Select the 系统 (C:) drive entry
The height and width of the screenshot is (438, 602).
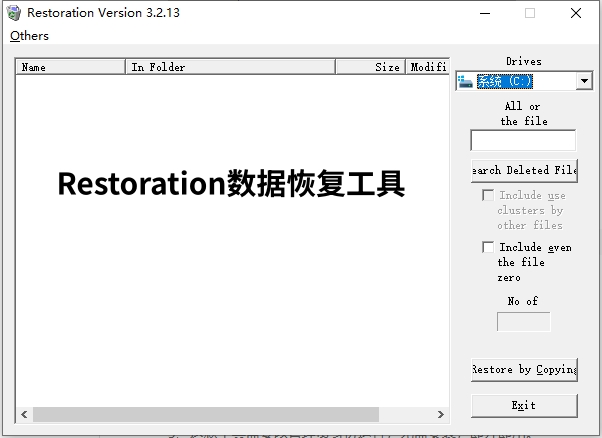tap(504, 81)
